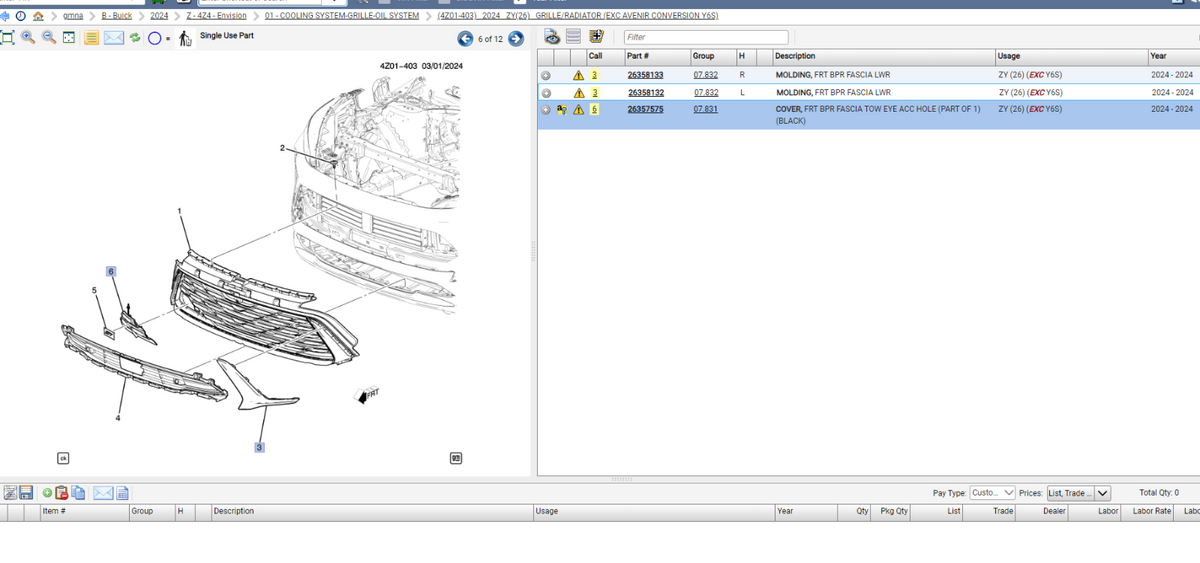Open the Z - 4Z4 - Envision breadcrumb
1200x563 pixels.
pos(217,16)
